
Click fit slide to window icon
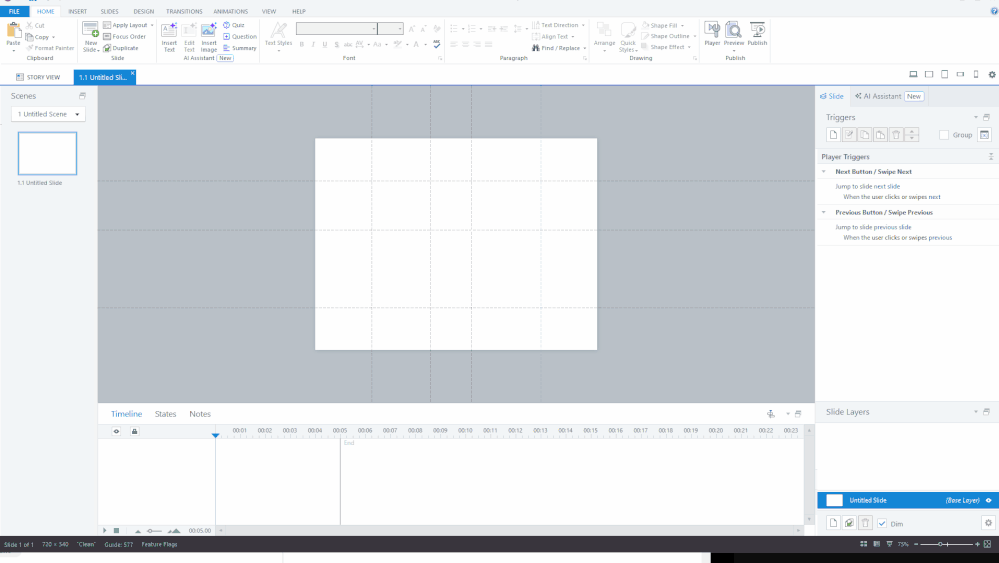click(988, 544)
